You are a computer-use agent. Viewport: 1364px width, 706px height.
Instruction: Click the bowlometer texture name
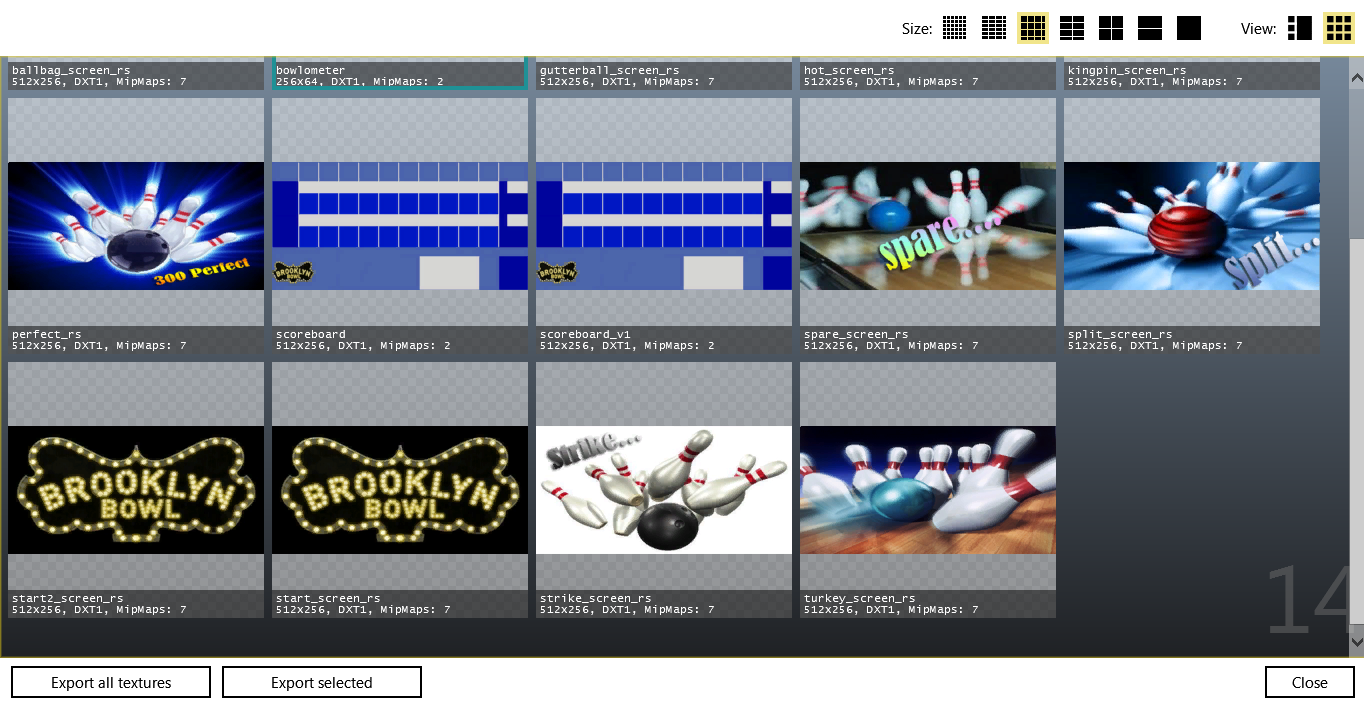[x=310, y=70]
